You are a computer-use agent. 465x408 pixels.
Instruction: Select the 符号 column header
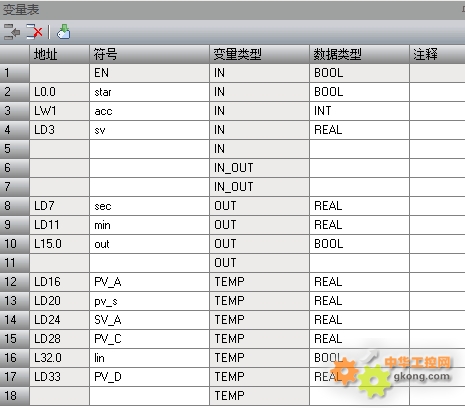pyautogui.click(x=149, y=54)
